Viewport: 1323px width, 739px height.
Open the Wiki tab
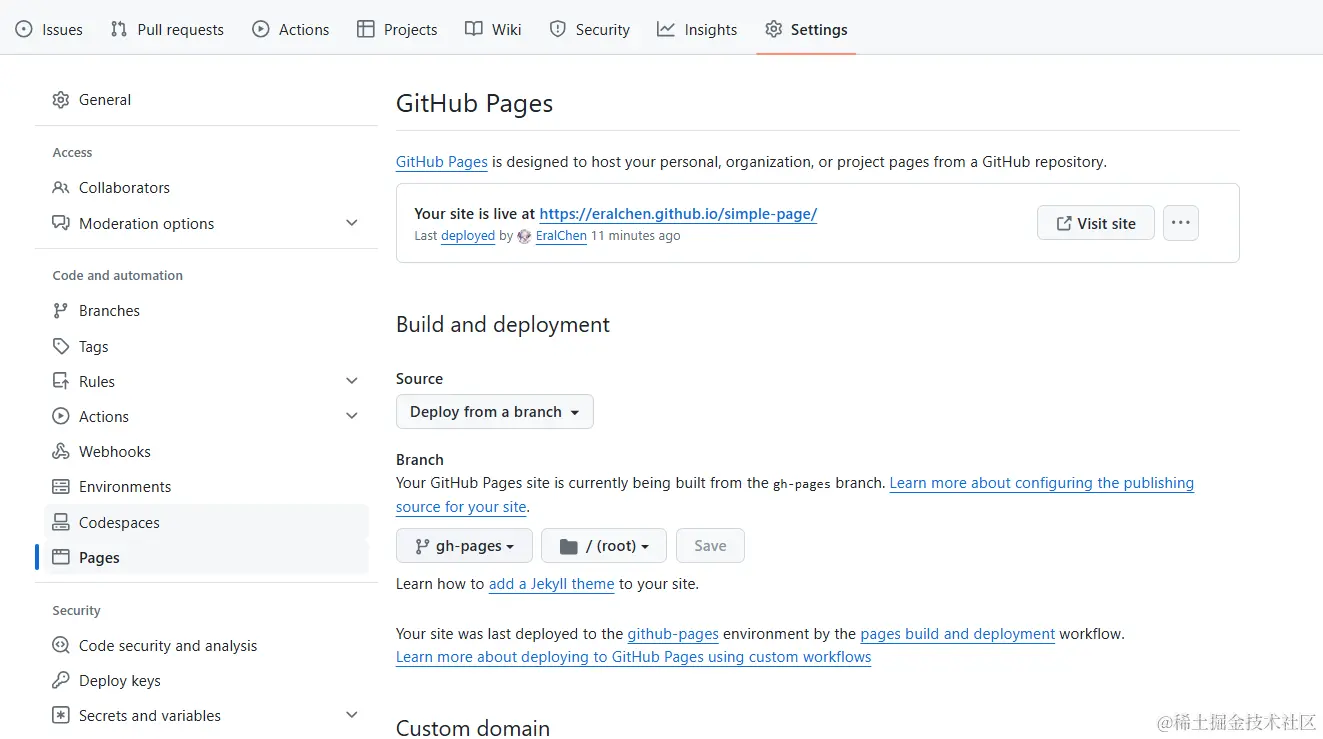(x=493, y=29)
